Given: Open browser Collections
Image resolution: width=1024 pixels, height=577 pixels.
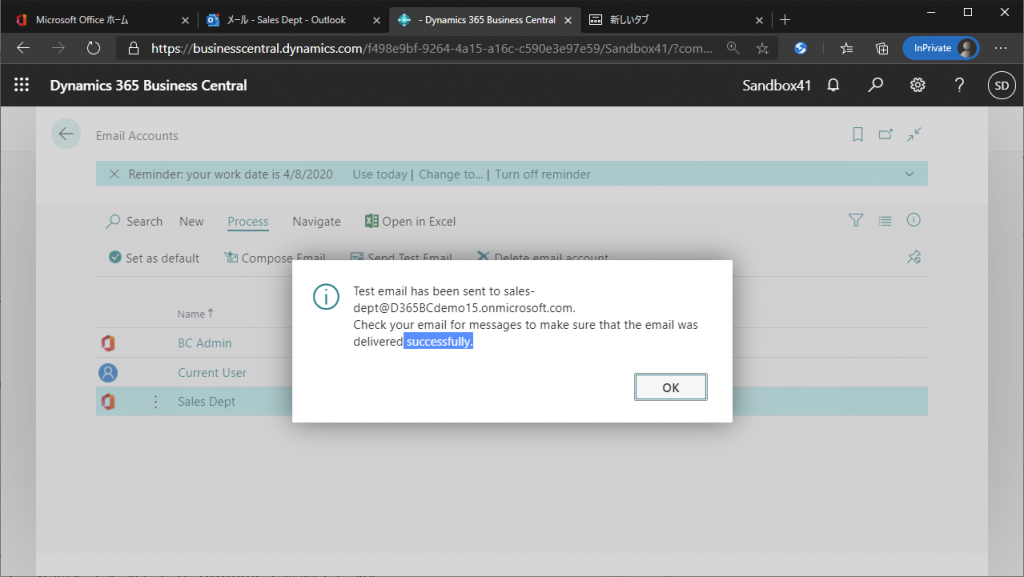Looking at the screenshot, I should (882, 48).
